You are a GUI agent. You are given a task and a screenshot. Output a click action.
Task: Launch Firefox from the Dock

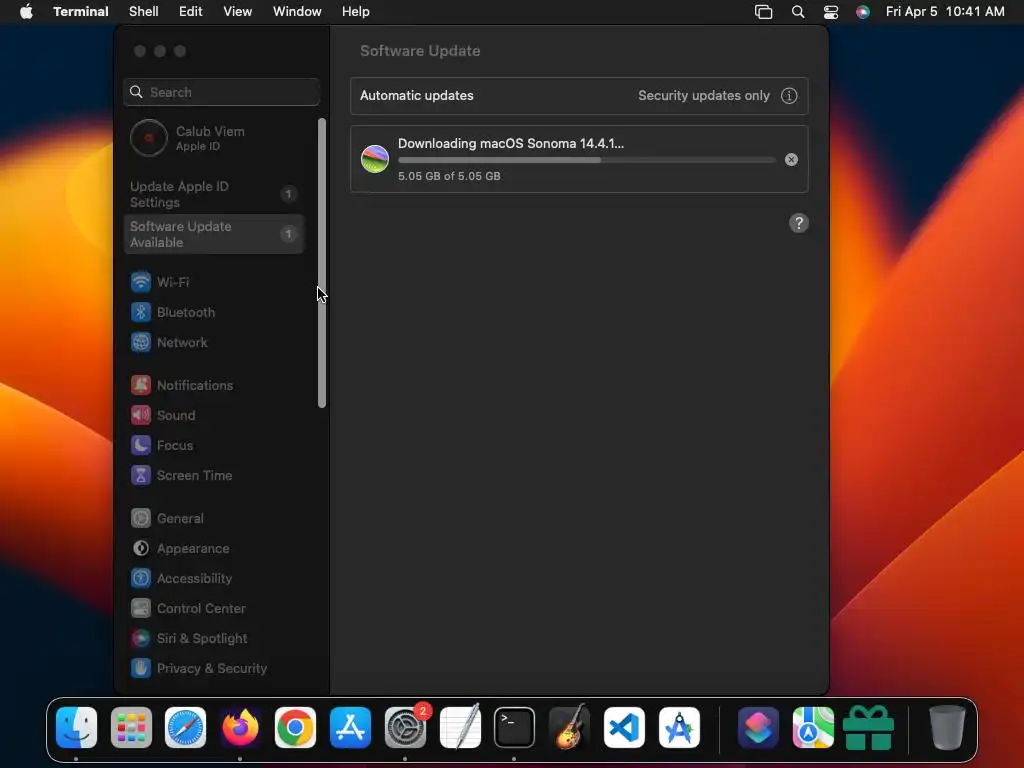240,728
